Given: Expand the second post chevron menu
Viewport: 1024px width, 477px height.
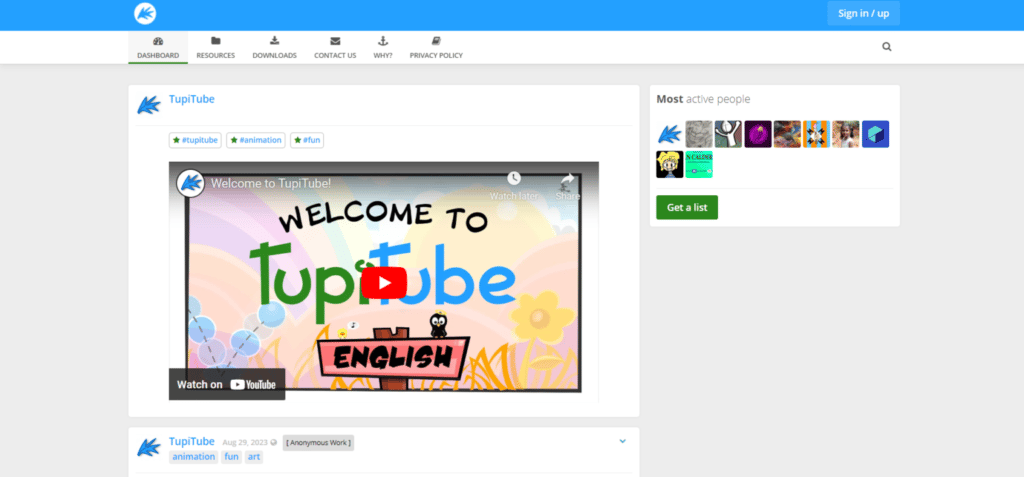Looking at the screenshot, I should coord(622,441).
